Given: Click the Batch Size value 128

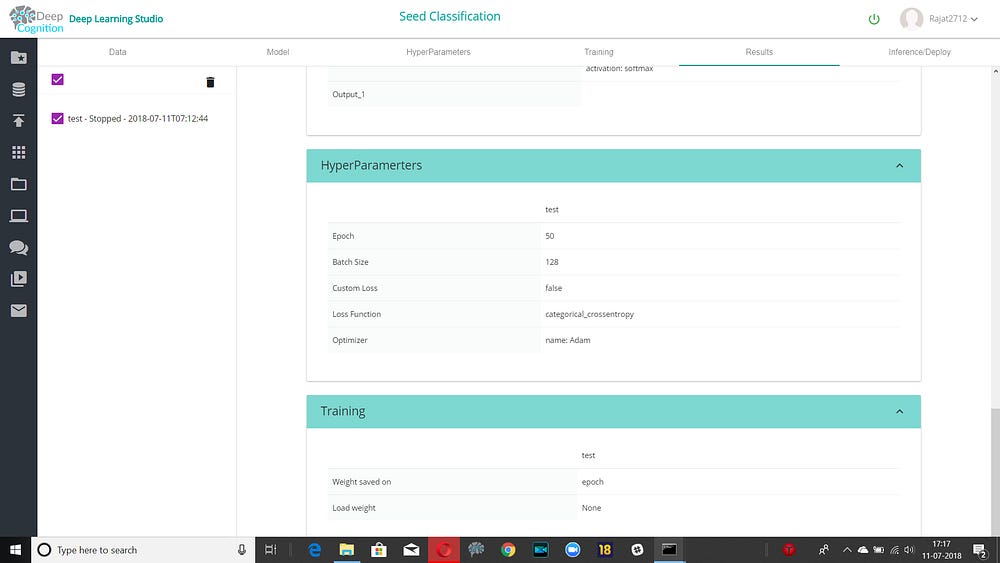Looking at the screenshot, I should [552, 262].
